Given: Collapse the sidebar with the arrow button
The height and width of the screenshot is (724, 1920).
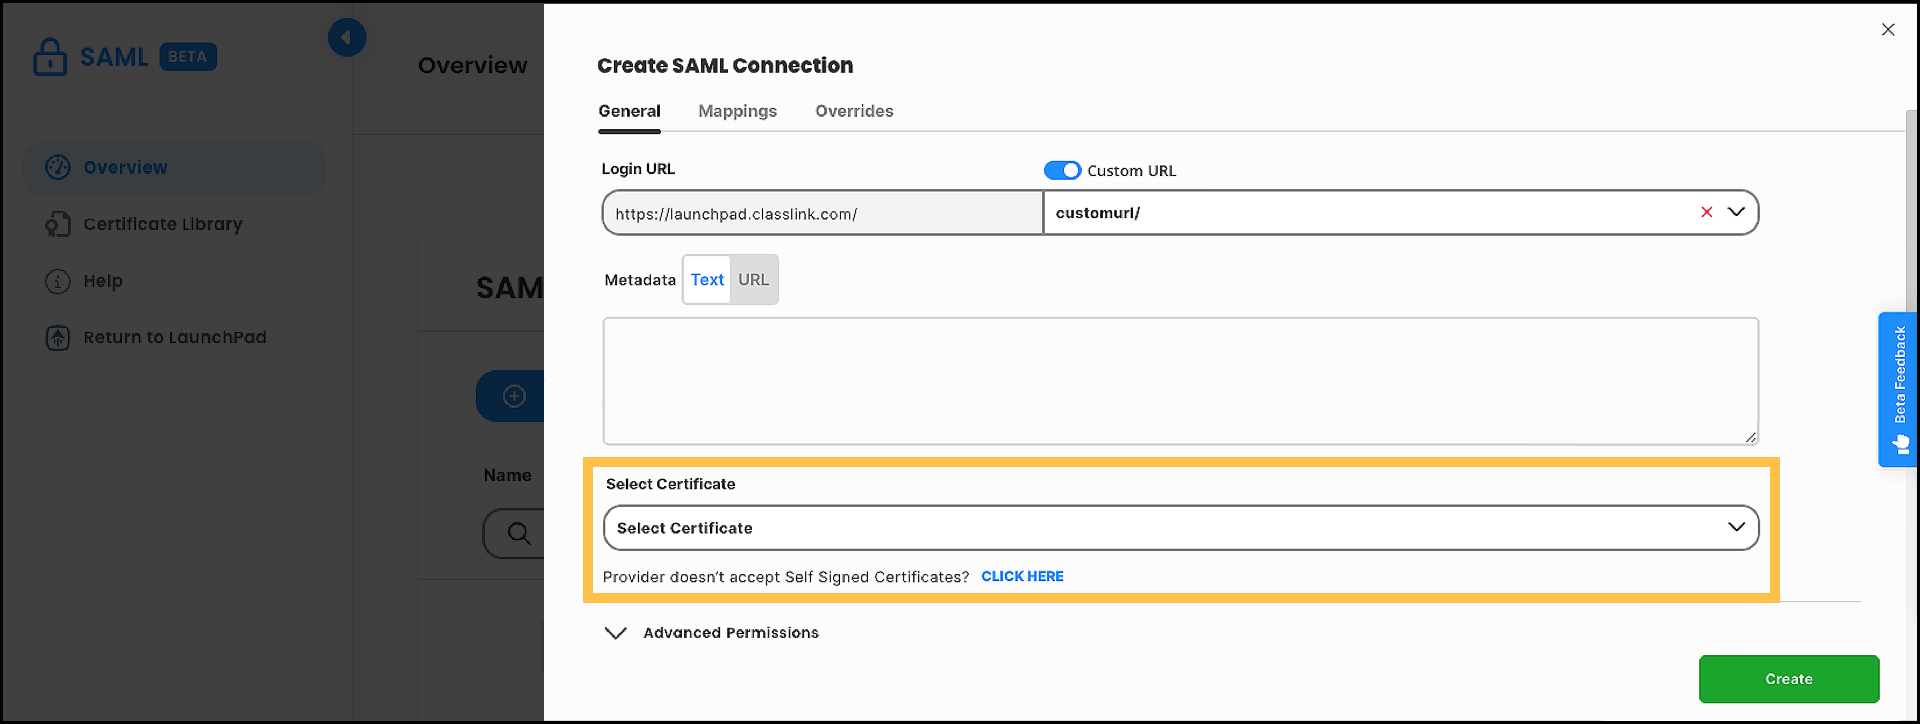Looking at the screenshot, I should pos(346,38).
